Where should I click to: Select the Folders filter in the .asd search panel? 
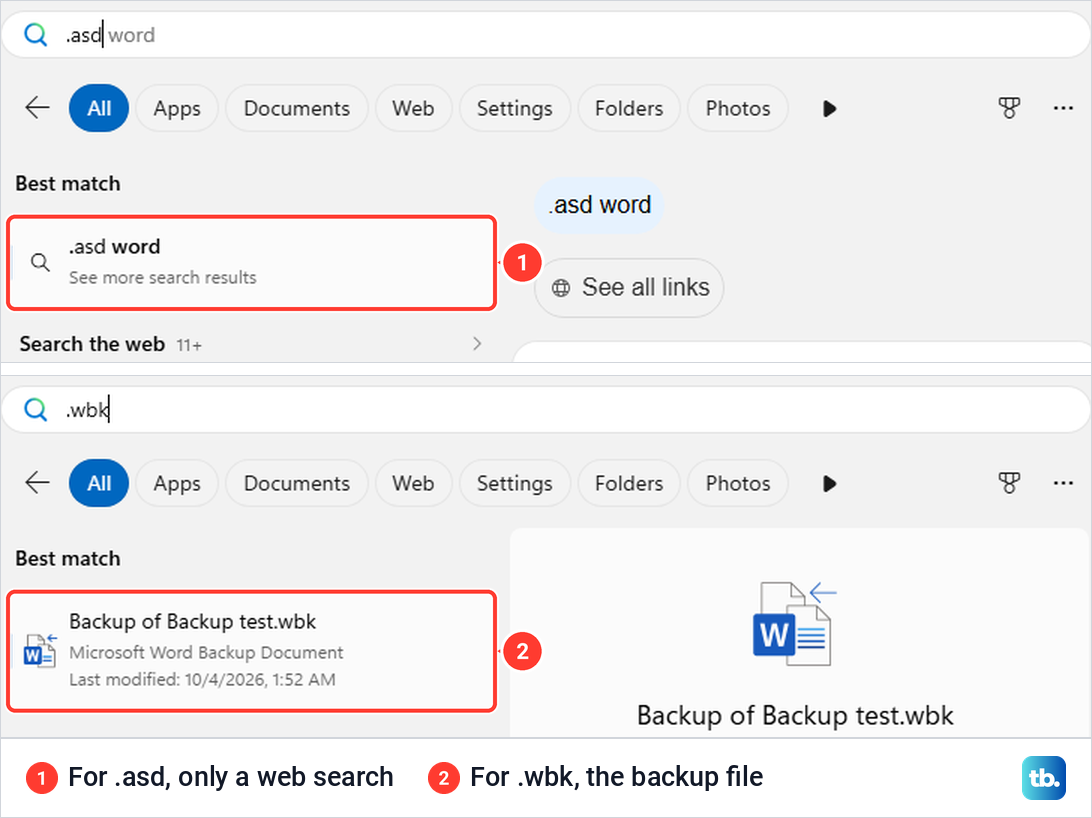coord(629,108)
